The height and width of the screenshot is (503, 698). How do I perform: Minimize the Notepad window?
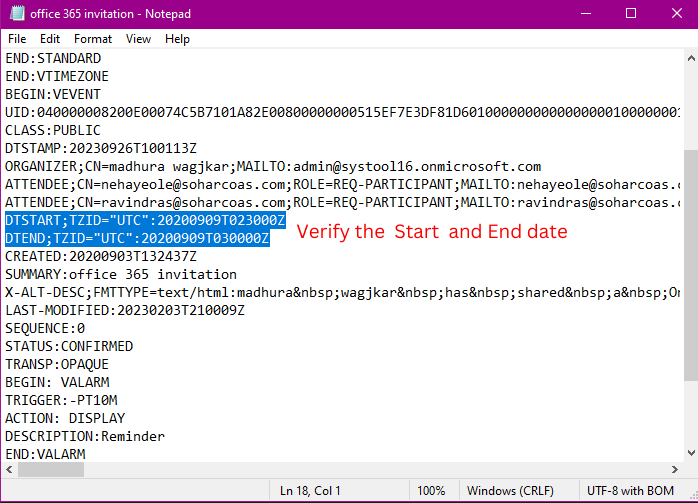point(586,13)
